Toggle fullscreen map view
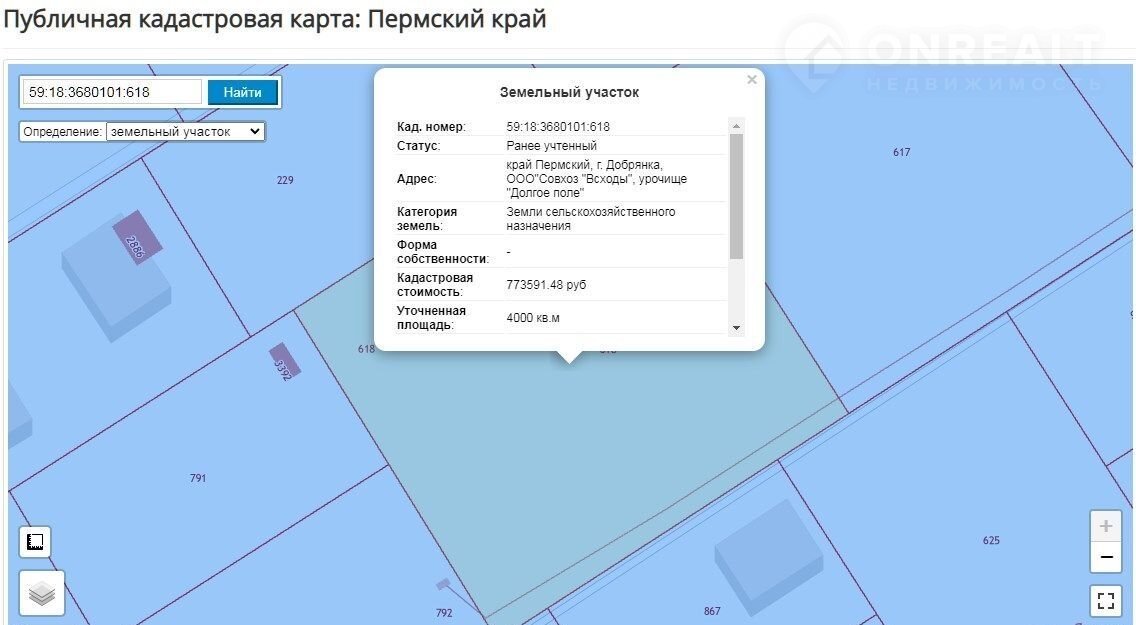The width and height of the screenshot is (1136, 625). coord(1105,601)
